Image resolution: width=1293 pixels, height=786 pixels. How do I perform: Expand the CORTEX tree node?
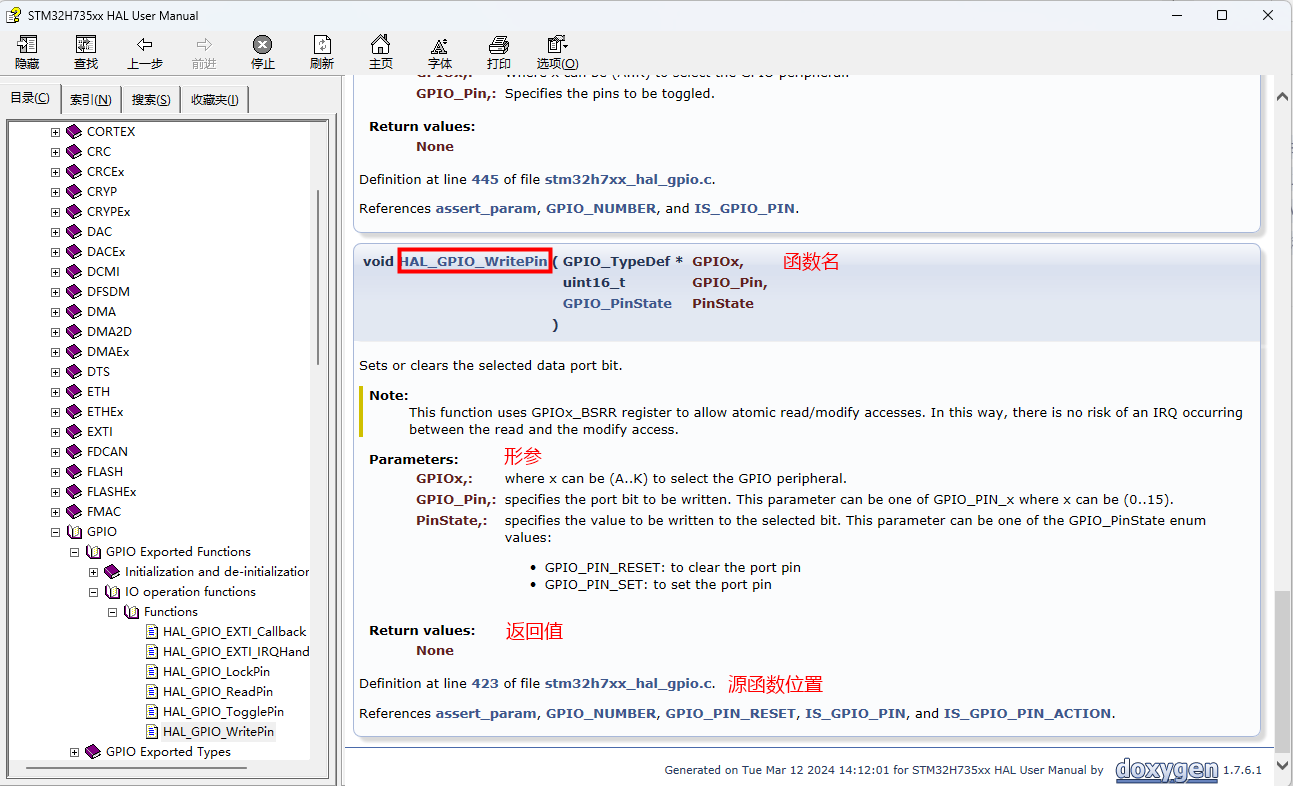(55, 132)
